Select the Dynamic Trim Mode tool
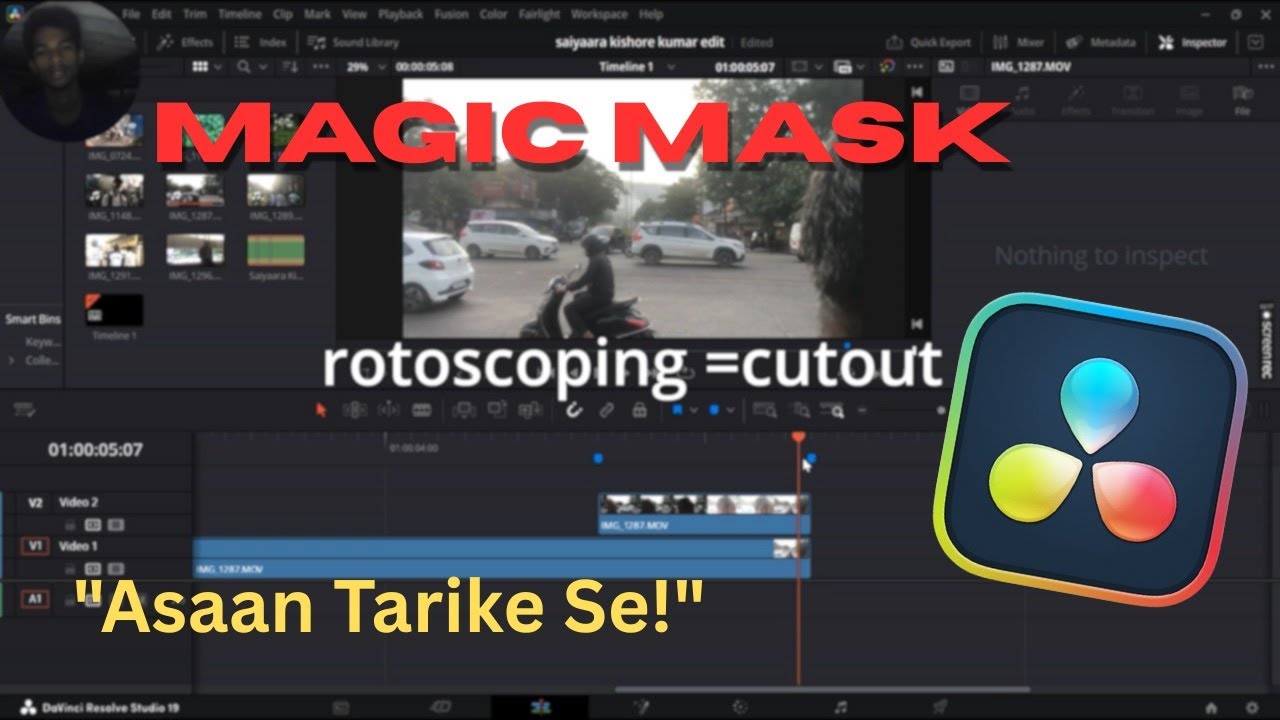 point(389,409)
